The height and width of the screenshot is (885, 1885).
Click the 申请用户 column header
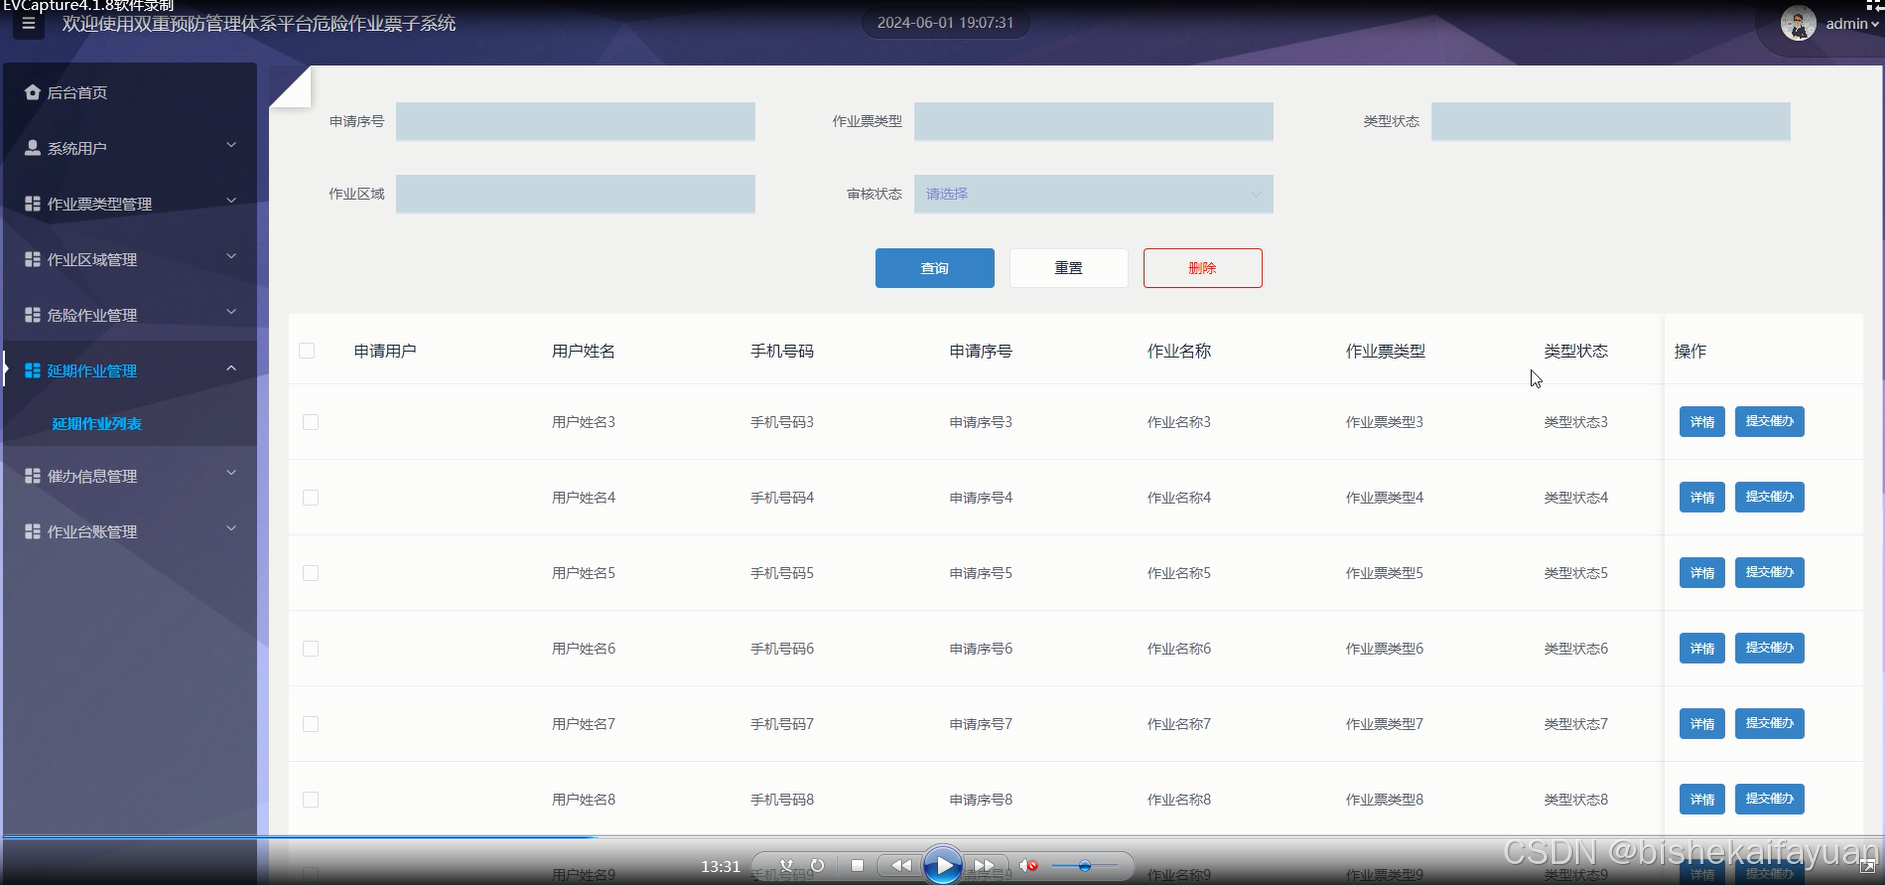pyautogui.click(x=385, y=351)
